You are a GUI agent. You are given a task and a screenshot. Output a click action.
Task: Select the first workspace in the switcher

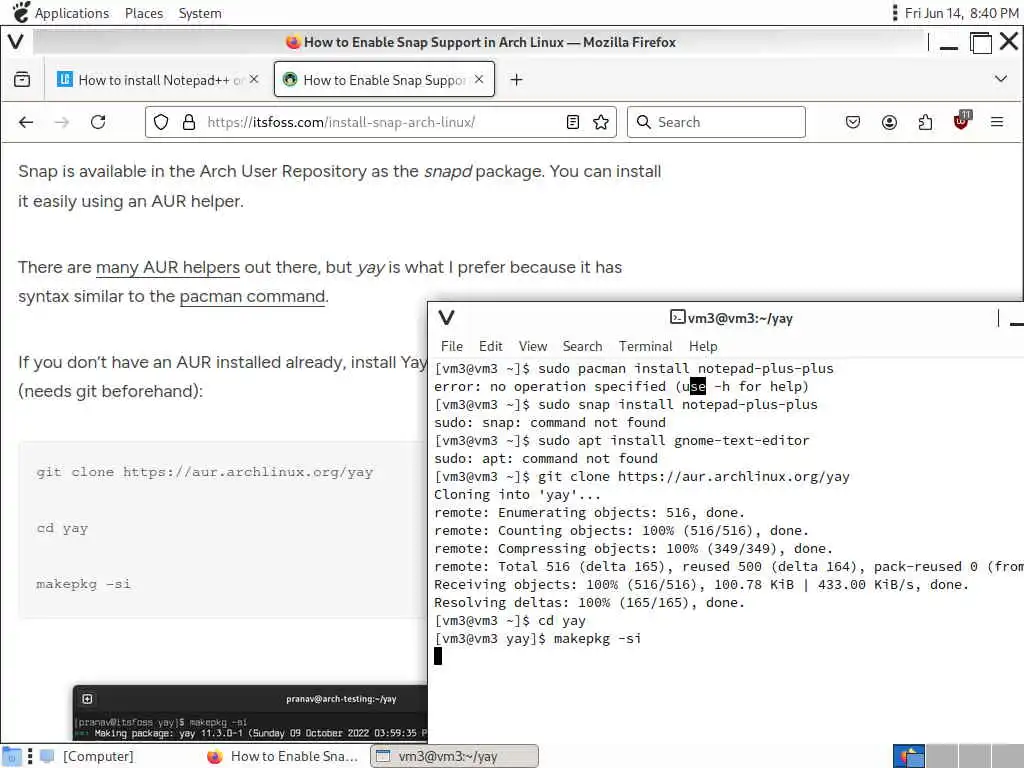coord(908,756)
